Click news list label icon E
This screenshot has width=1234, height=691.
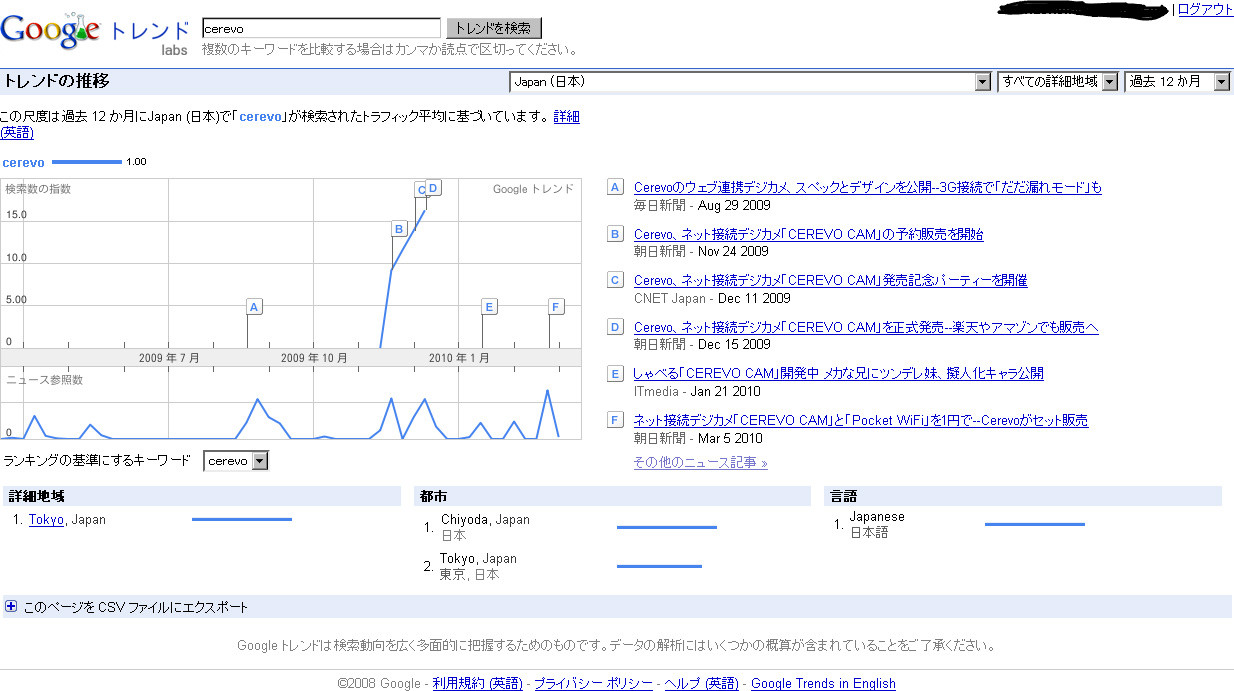point(616,373)
